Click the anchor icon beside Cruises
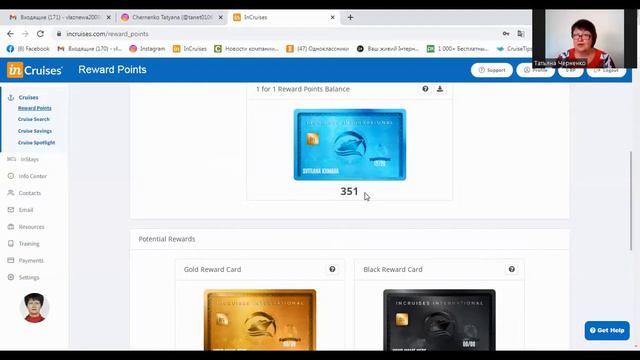640x360 pixels. point(11,98)
